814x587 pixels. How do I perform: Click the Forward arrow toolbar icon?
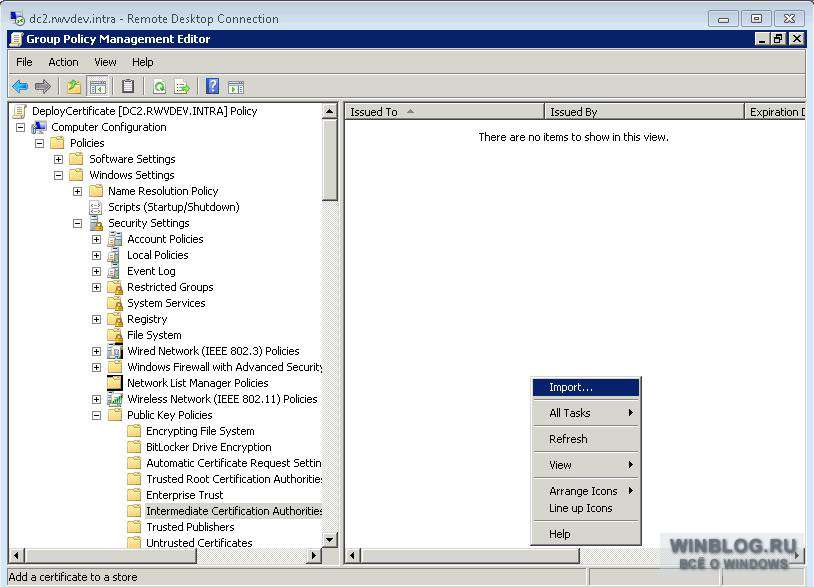click(43, 86)
